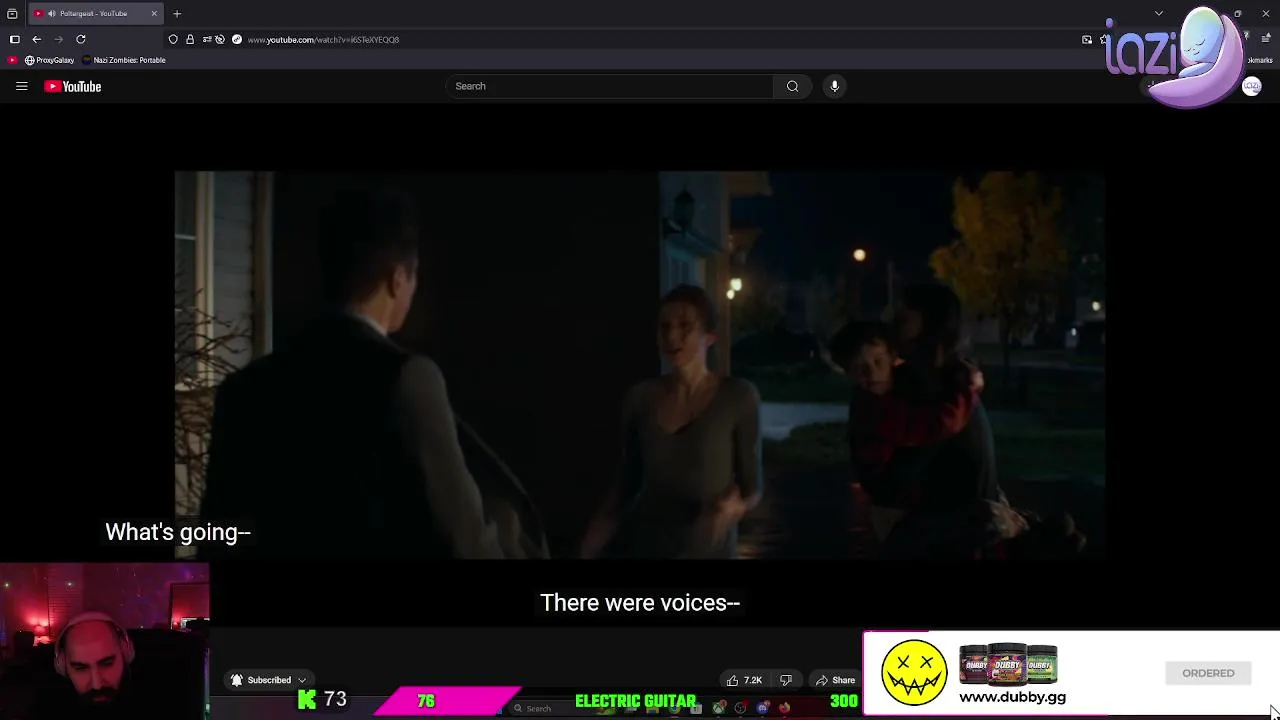Open site permissions icon in address bar
Screen dimensions: 1280x720
[x=207, y=39]
